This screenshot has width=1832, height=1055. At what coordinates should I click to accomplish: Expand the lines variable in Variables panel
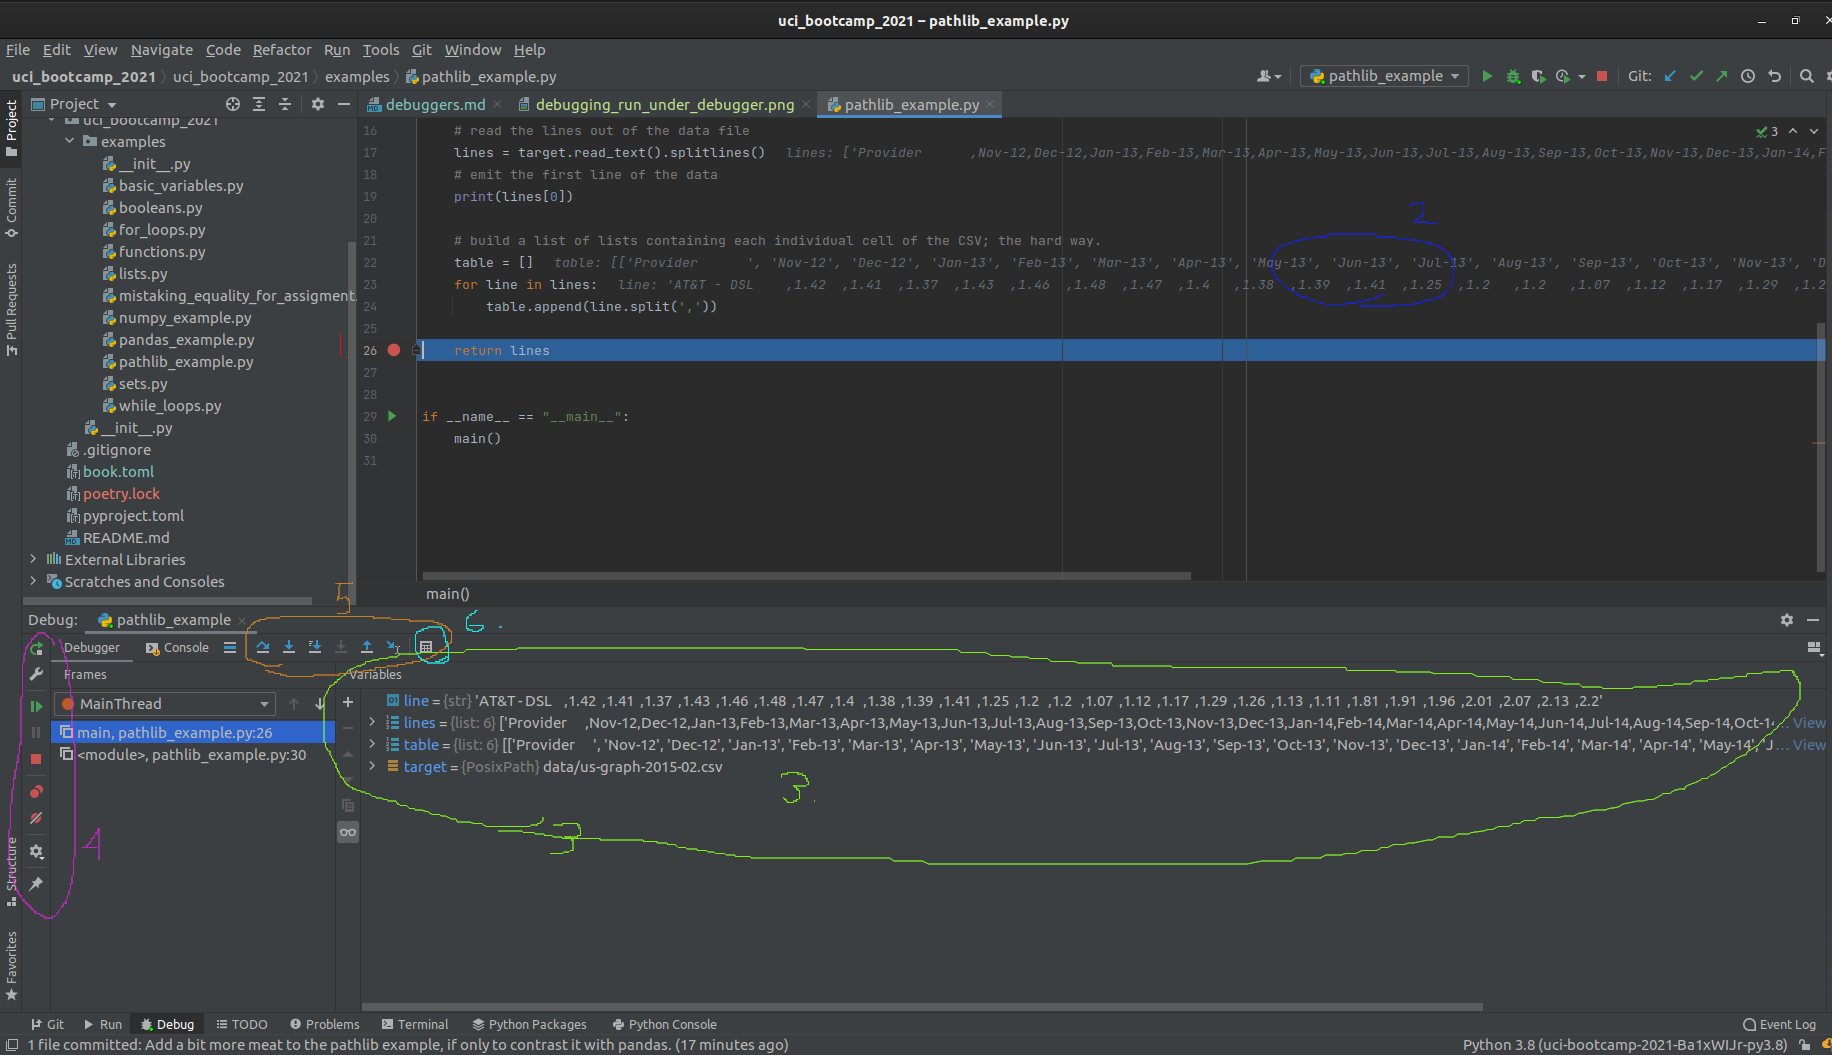pos(371,722)
